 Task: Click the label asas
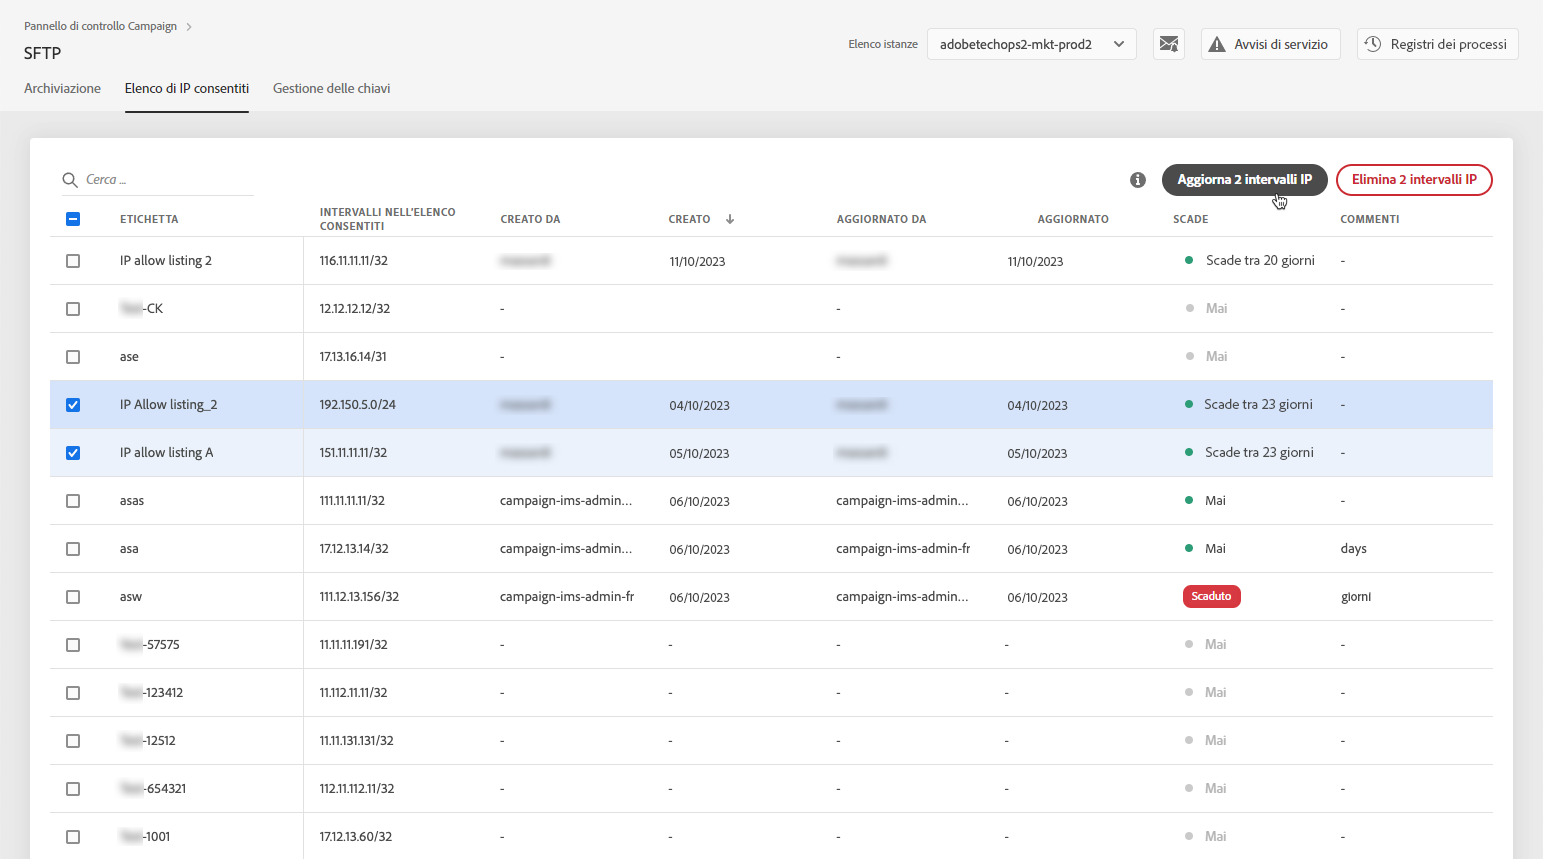[132, 501]
